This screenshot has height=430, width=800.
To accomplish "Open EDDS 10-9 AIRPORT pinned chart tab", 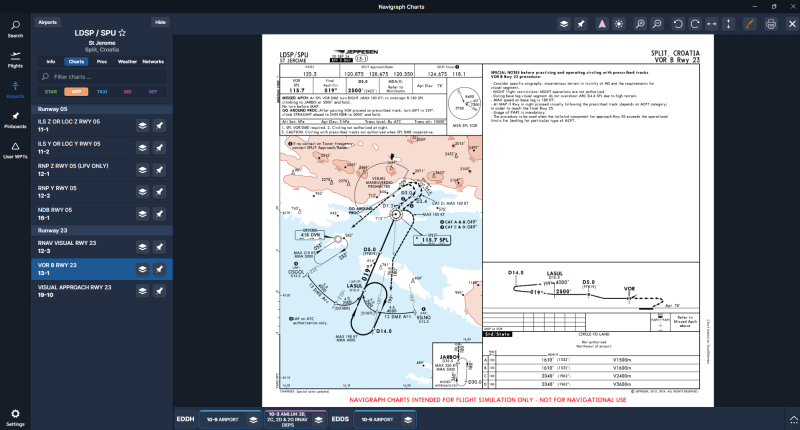I will point(385,419).
